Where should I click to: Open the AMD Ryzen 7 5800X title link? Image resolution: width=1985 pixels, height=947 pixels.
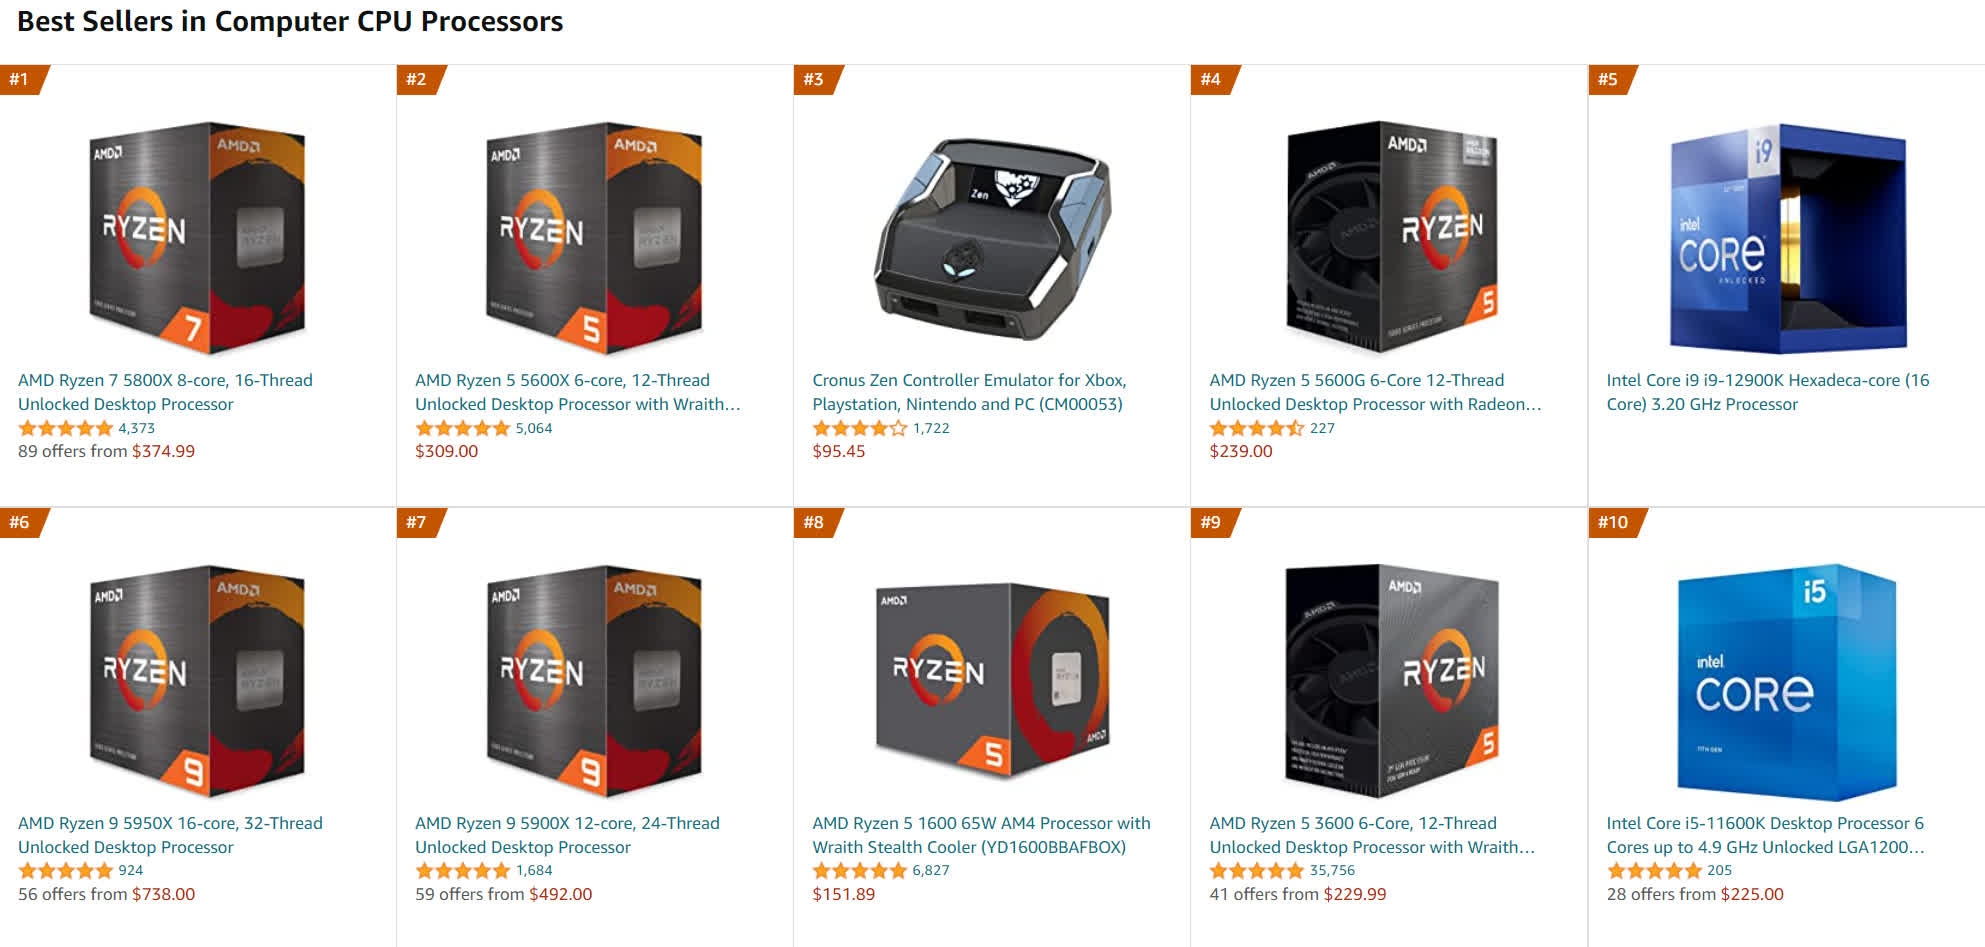coord(165,392)
